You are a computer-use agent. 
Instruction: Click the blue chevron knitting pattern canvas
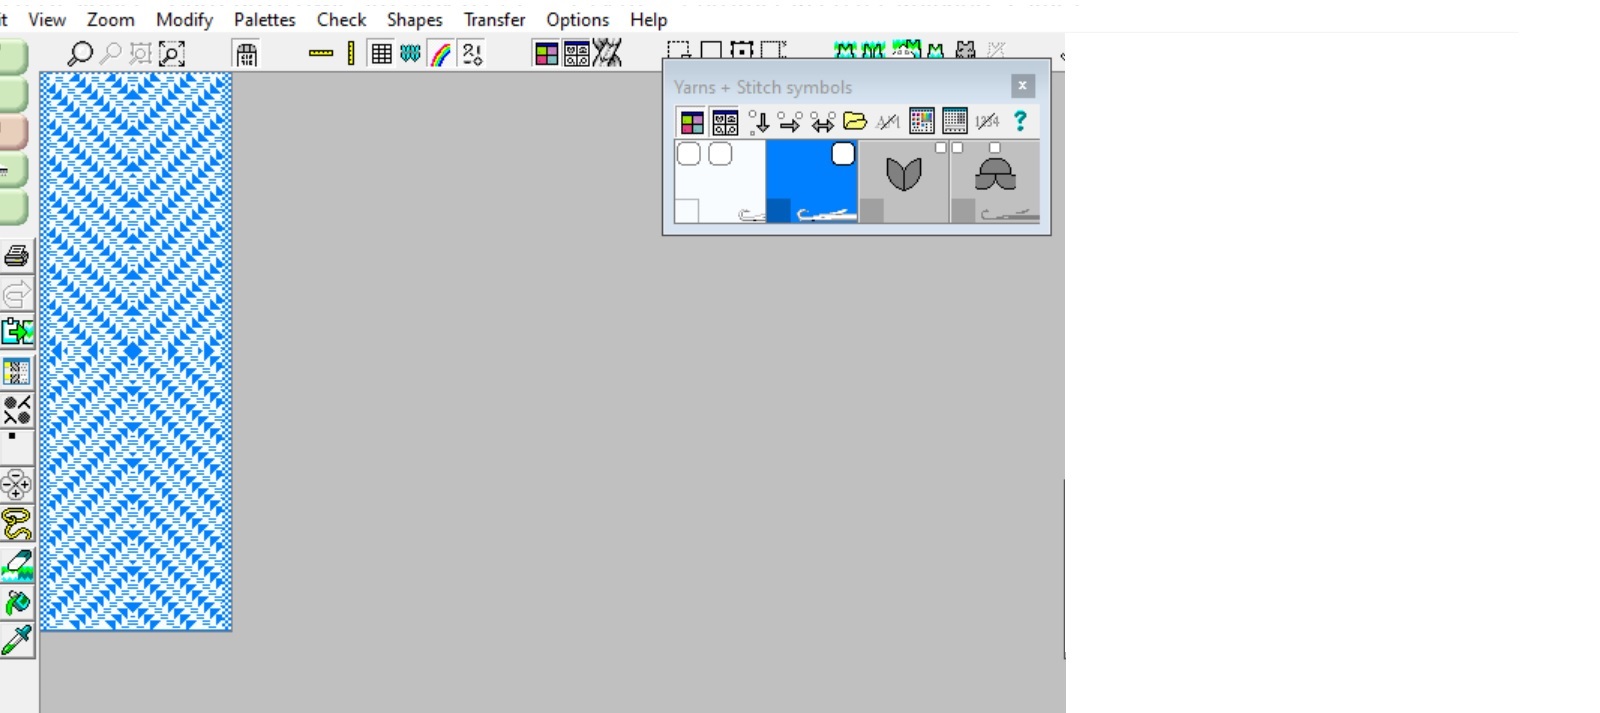(x=136, y=351)
